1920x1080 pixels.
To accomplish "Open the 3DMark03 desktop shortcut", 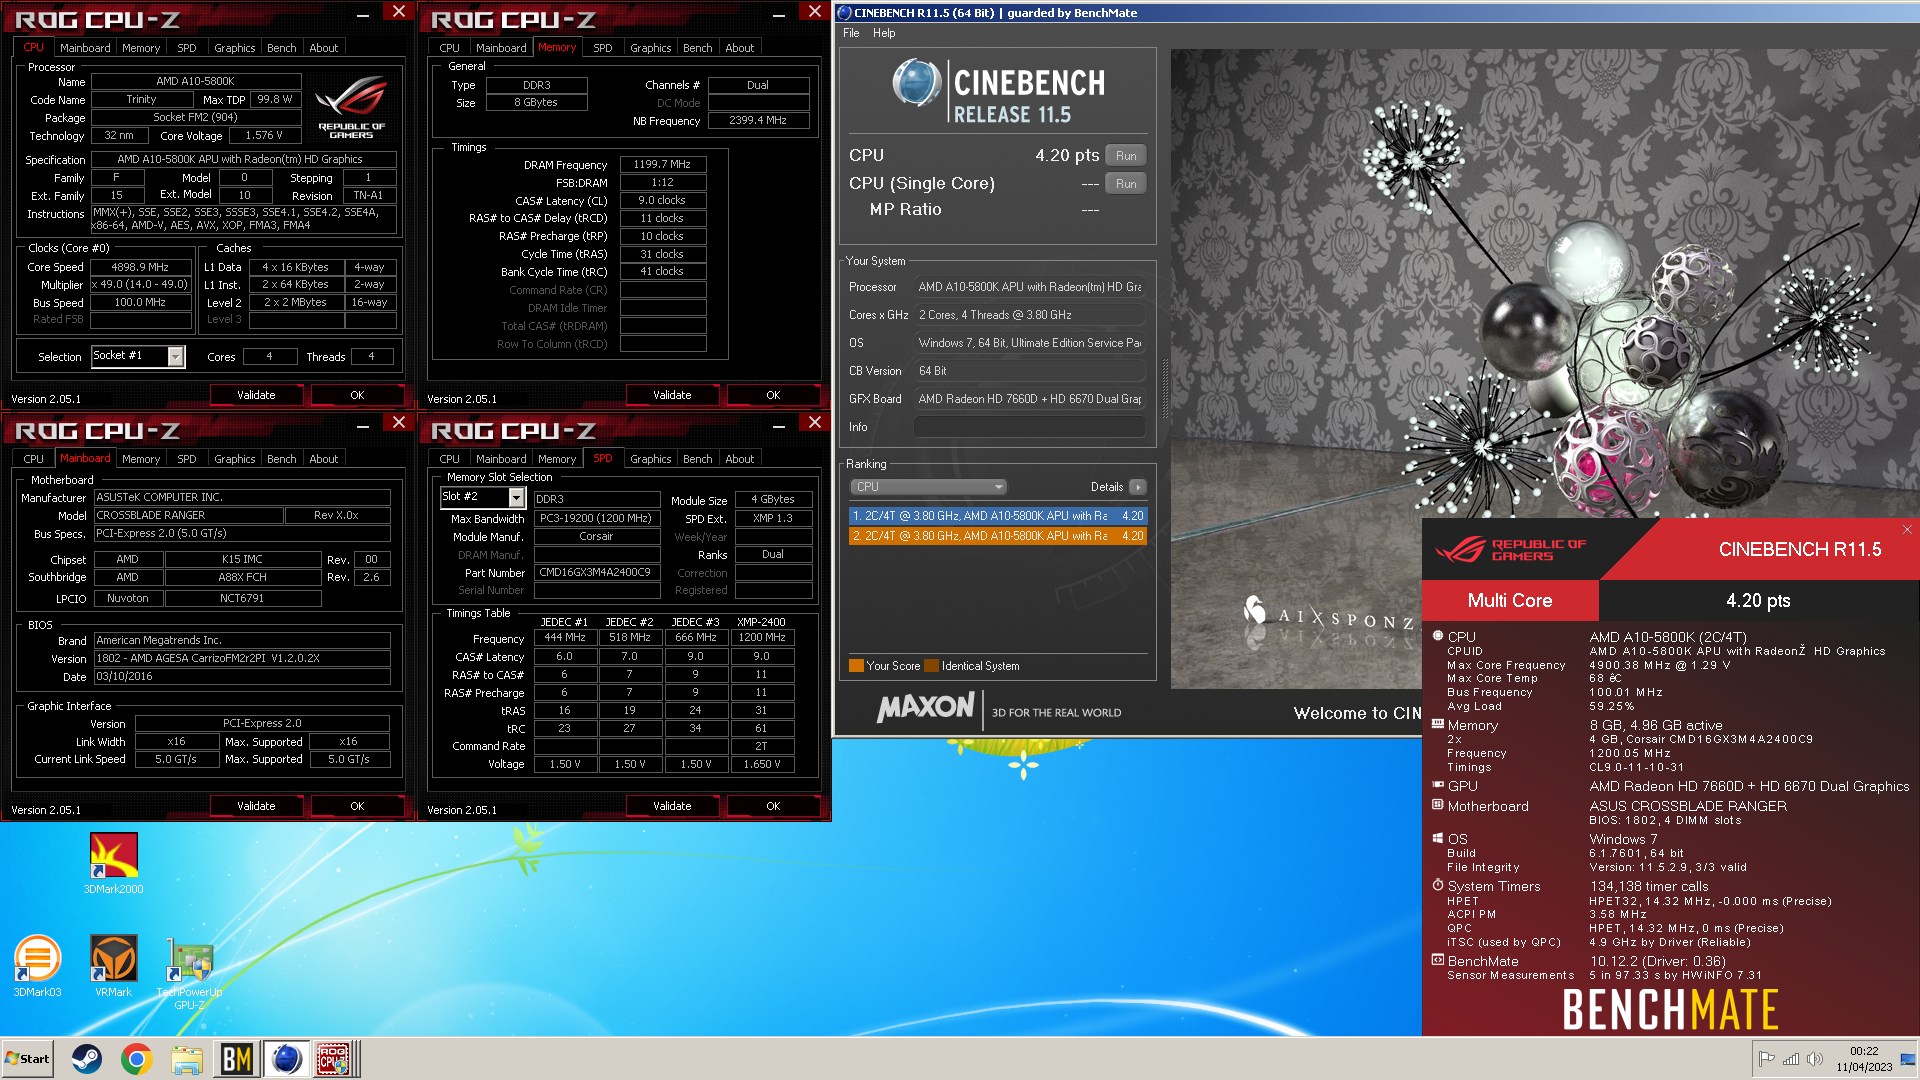I will (x=37, y=966).
